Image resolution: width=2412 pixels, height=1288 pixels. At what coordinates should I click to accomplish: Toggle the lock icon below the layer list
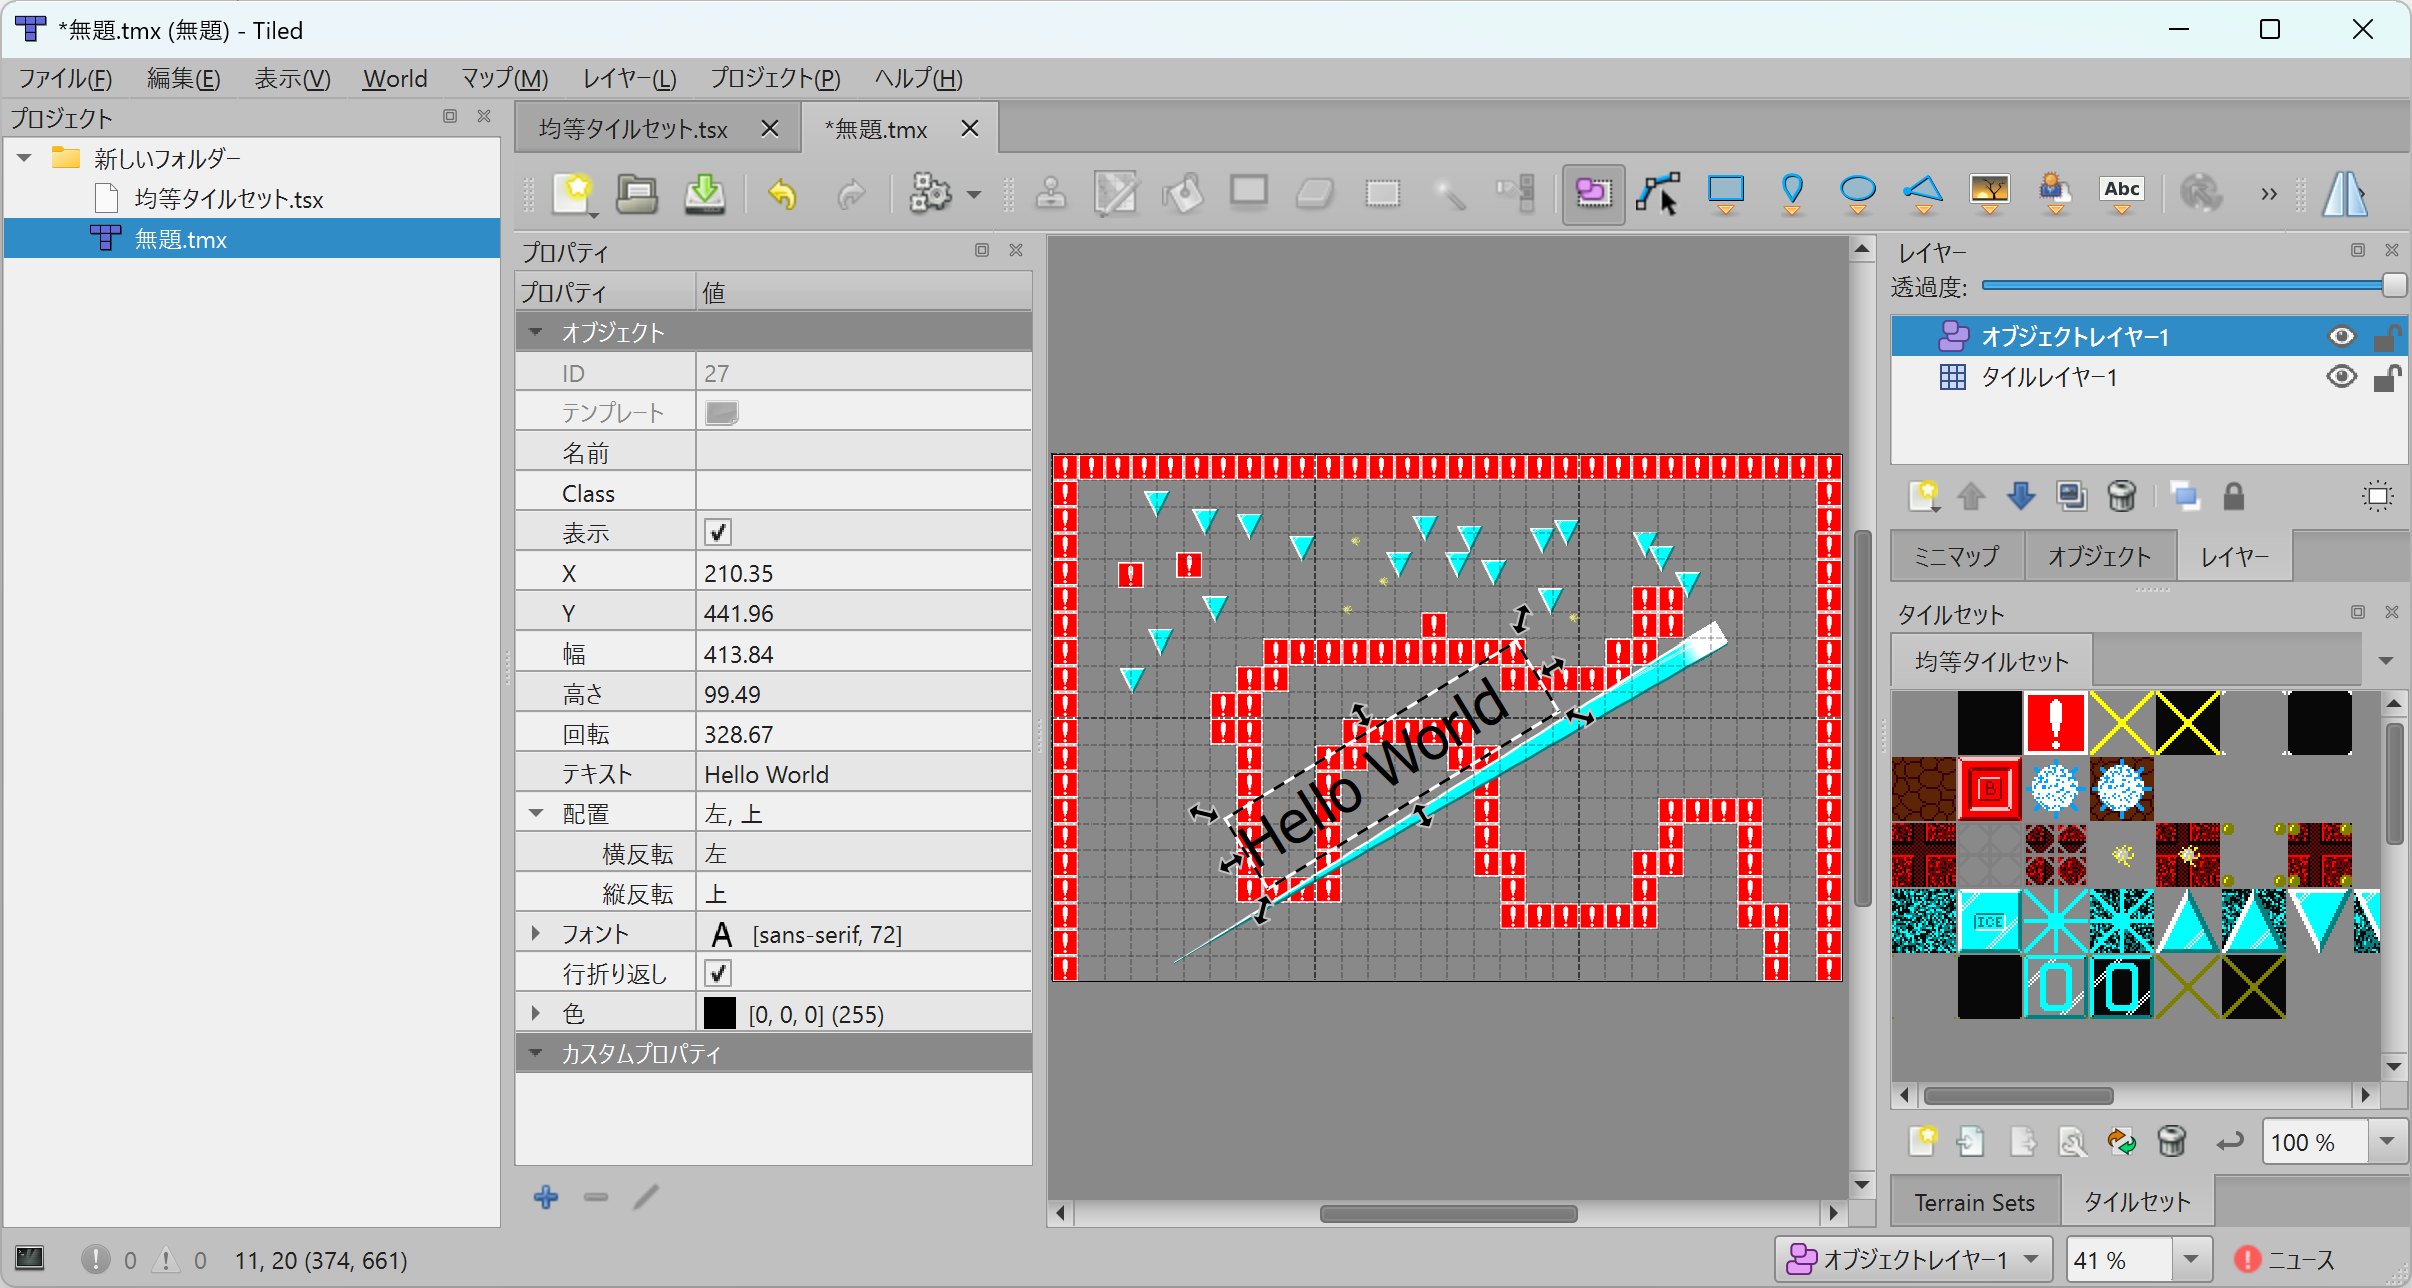pos(2234,496)
